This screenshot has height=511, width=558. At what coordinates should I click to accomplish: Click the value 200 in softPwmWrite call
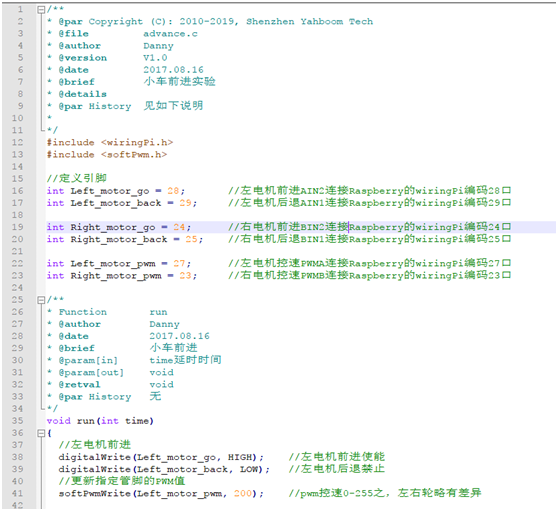243,493
